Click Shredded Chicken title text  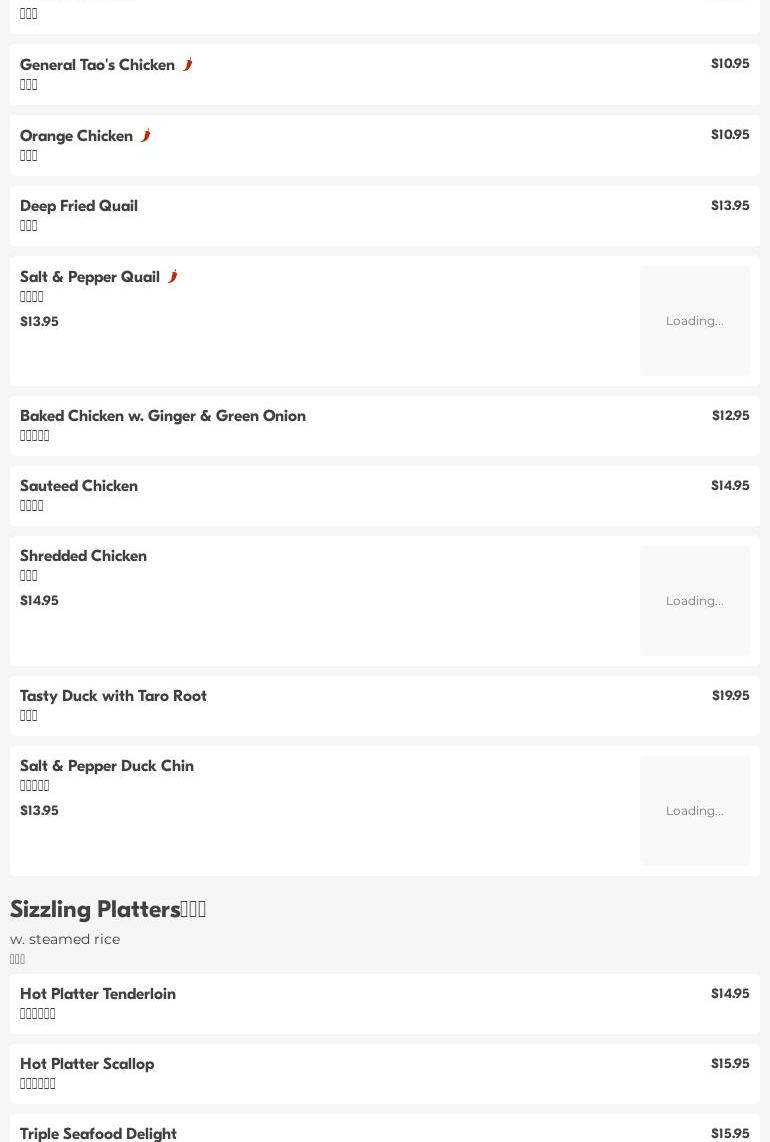(x=83, y=556)
